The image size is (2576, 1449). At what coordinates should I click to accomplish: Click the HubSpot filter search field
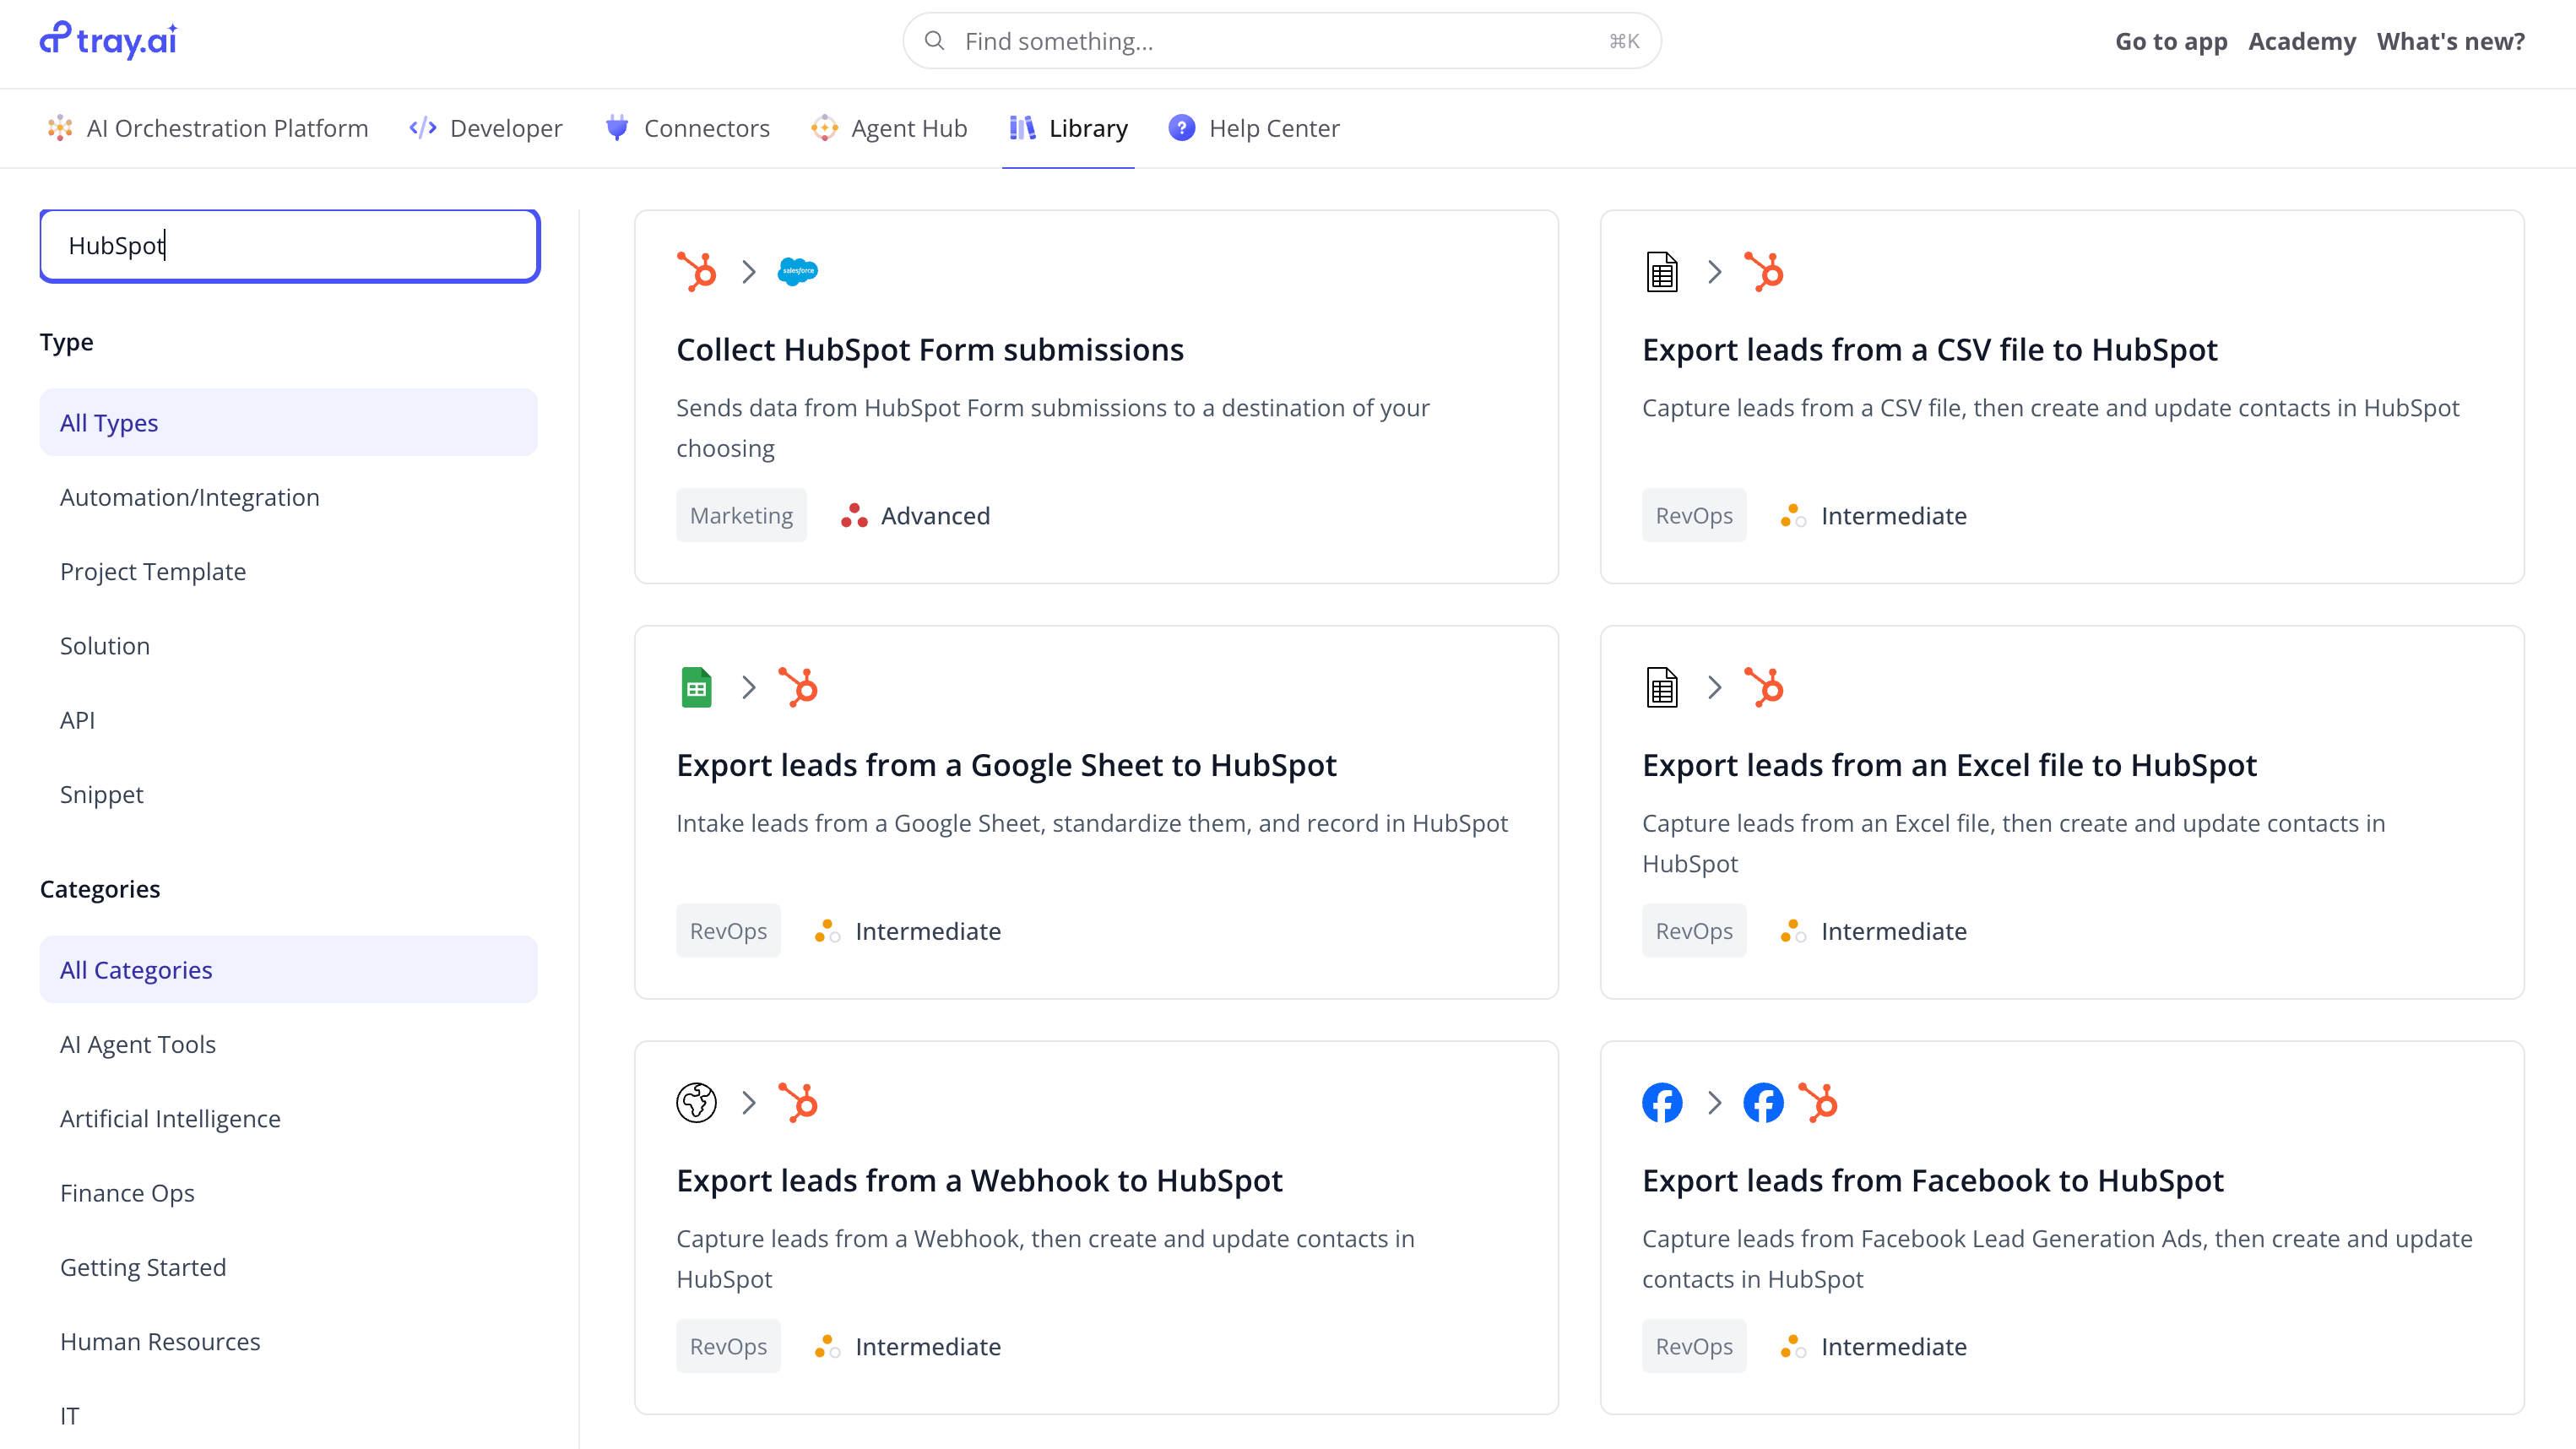click(x=290, y=246)
